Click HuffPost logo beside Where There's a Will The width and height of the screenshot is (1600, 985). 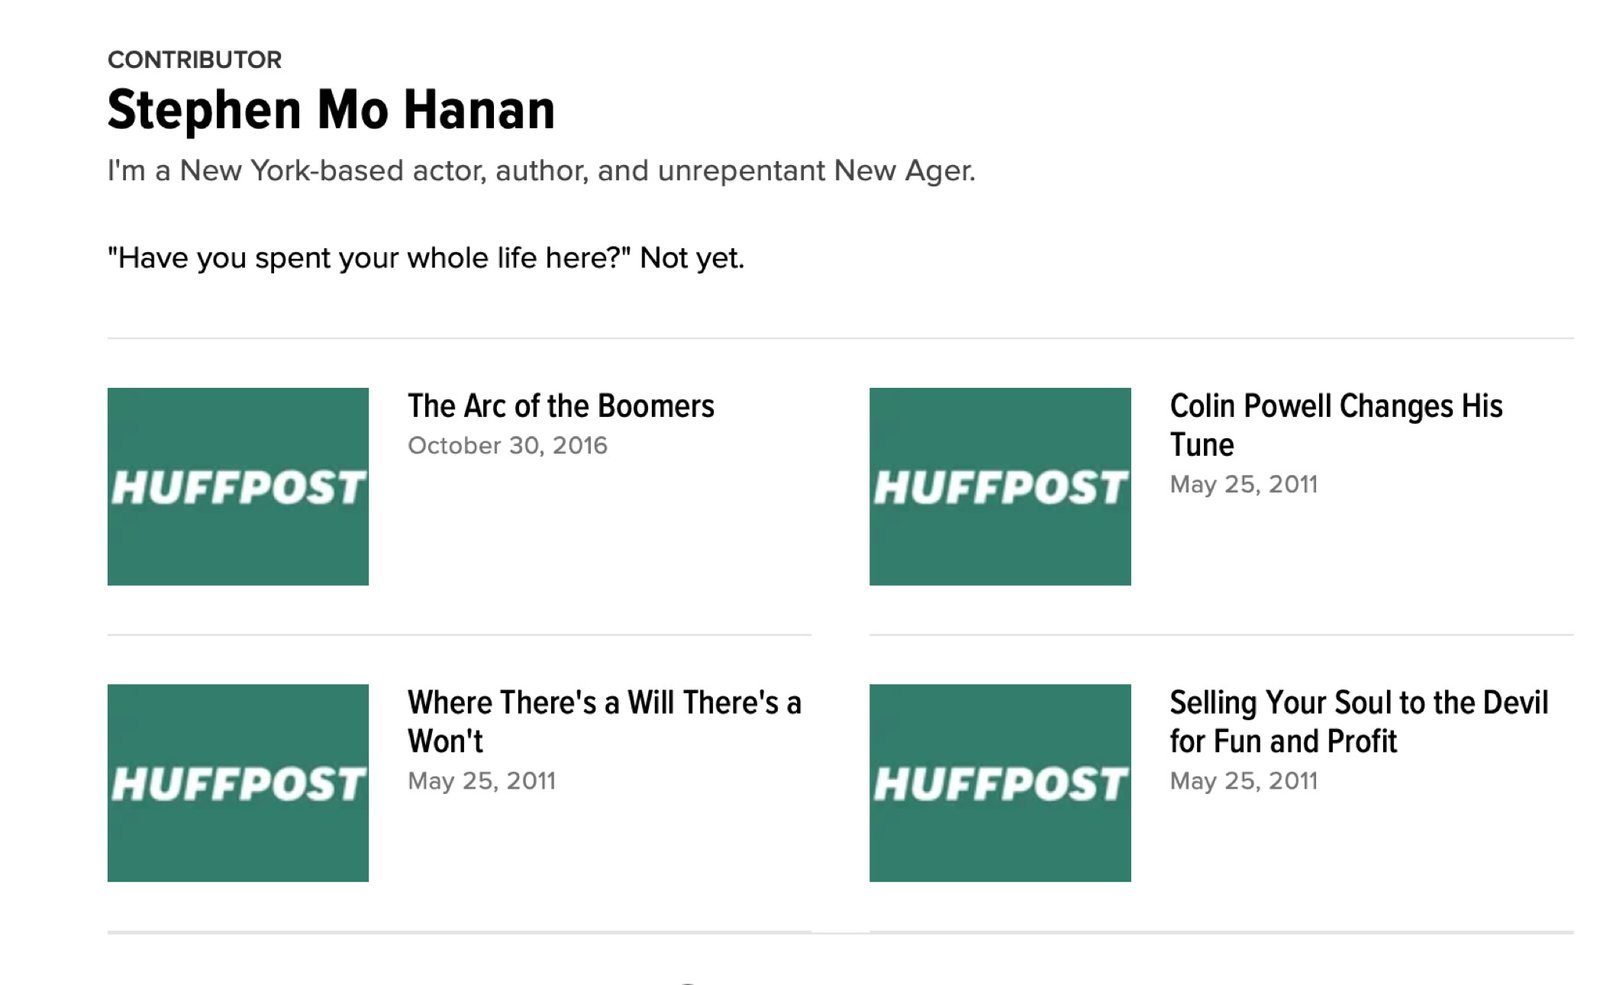click(x=238, y=784)
